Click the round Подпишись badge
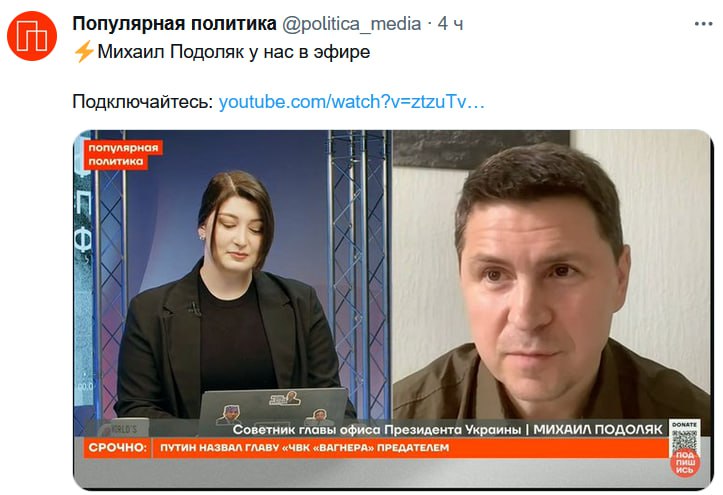 click(685, 462)
